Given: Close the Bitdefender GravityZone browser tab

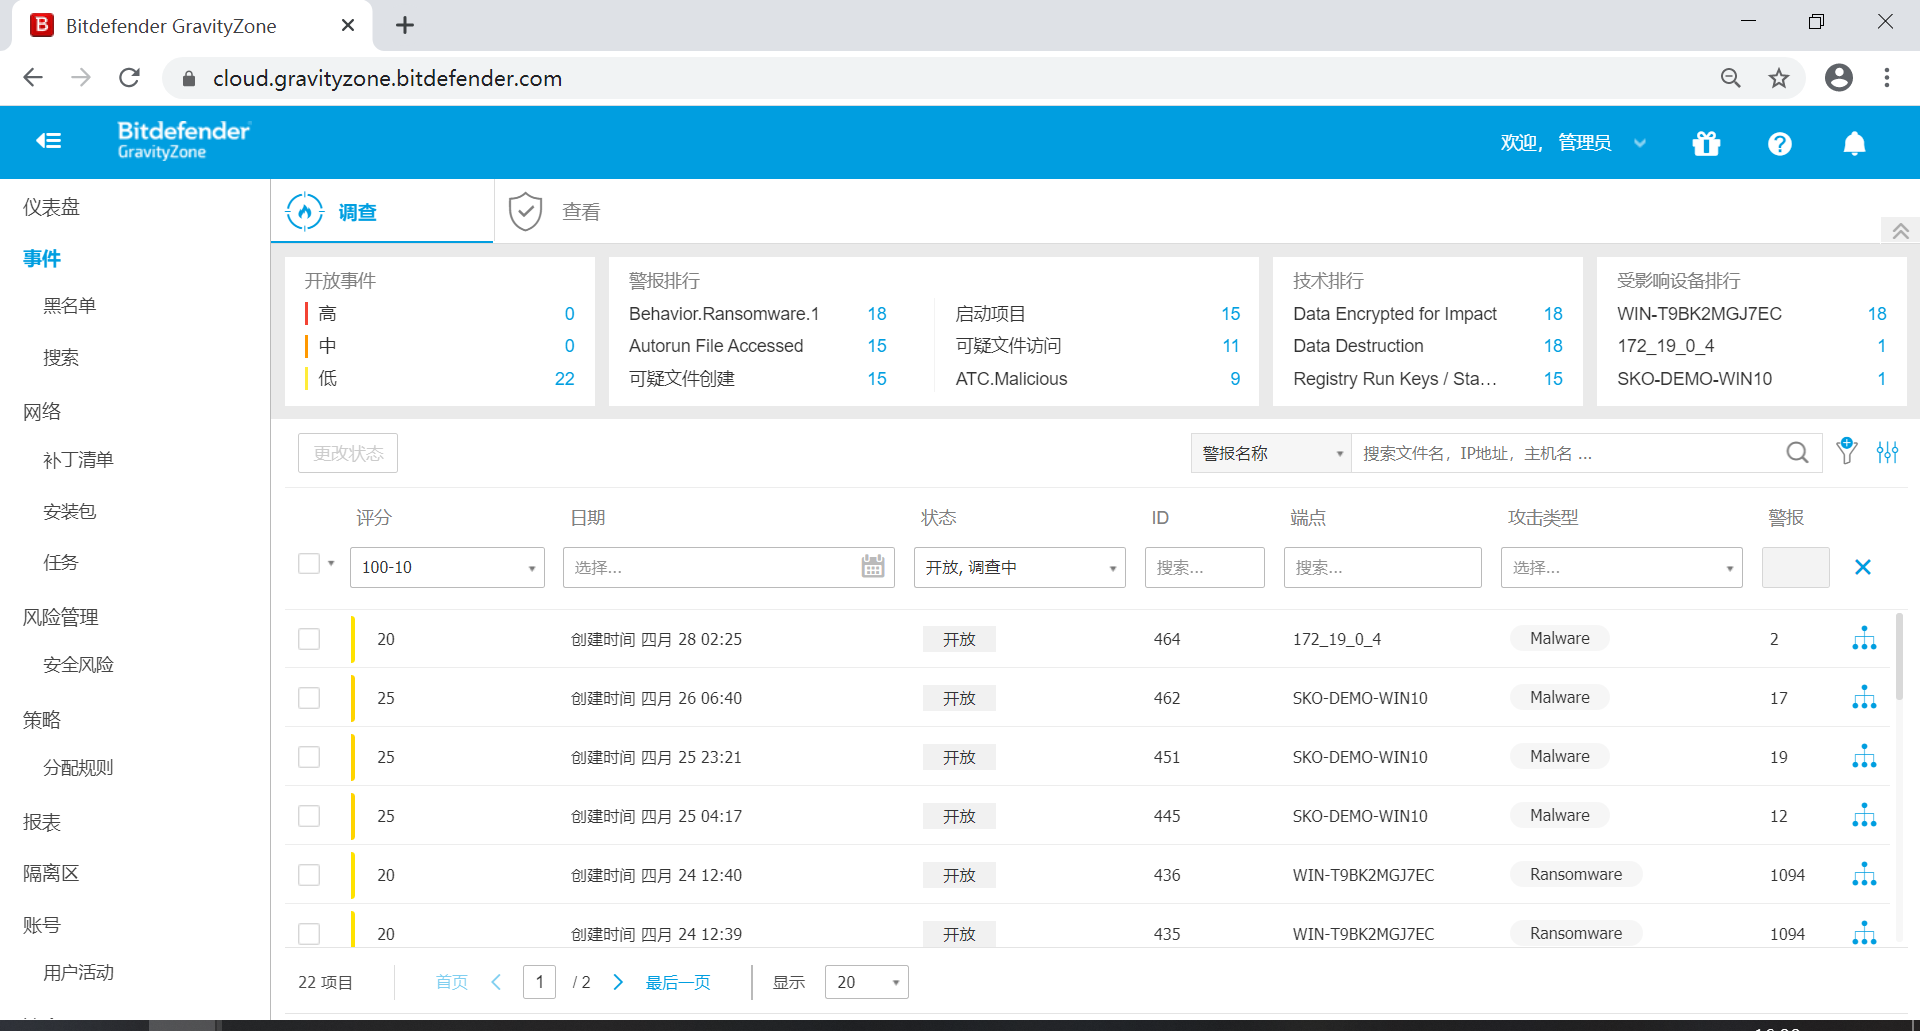Looking at the screenshot, I should click(x=347, y=25).
